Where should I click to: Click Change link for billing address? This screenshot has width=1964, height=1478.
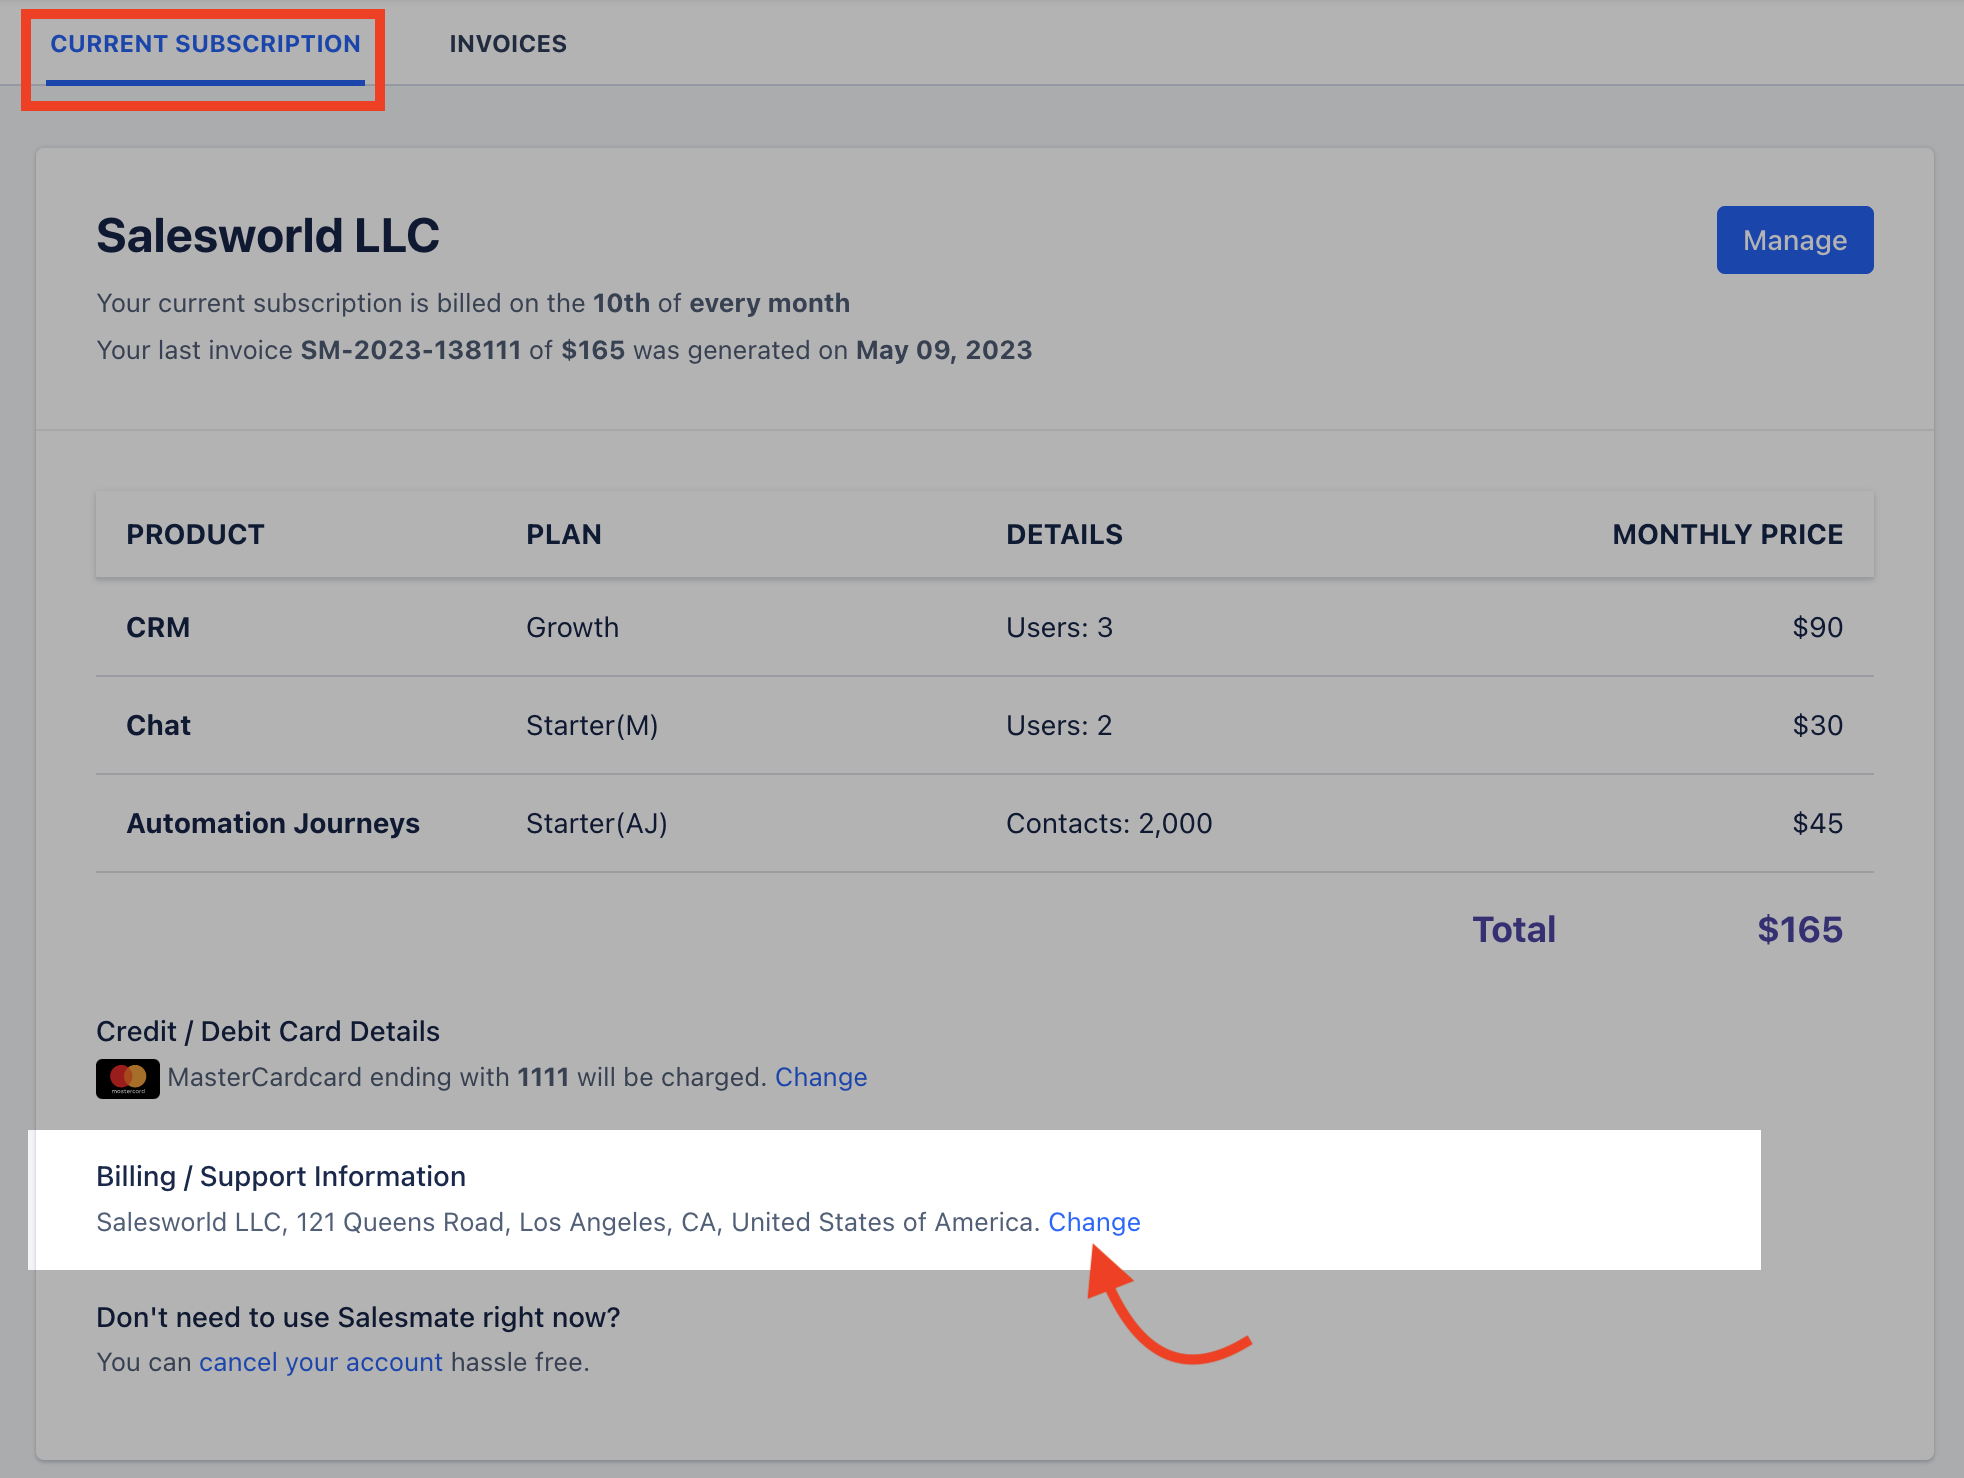click(x=1094, y=1222)
